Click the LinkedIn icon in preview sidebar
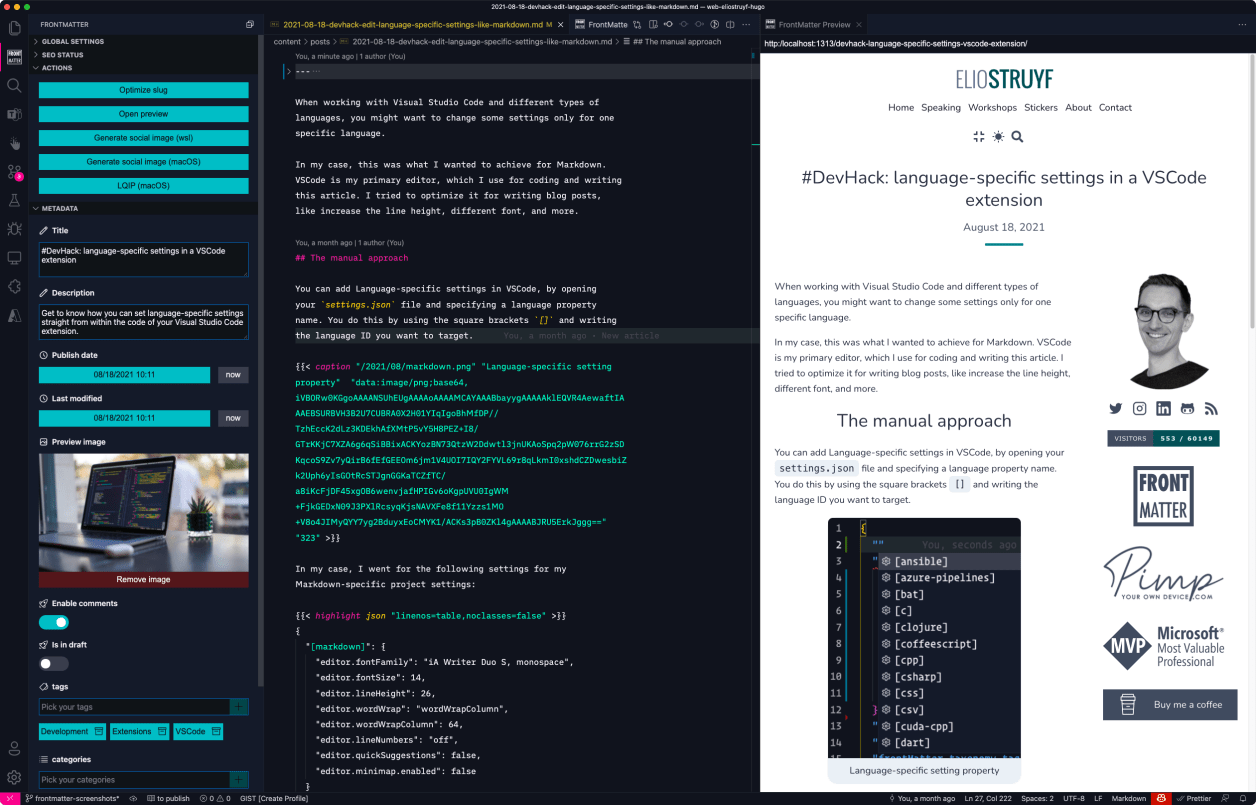 point(1163,408)
